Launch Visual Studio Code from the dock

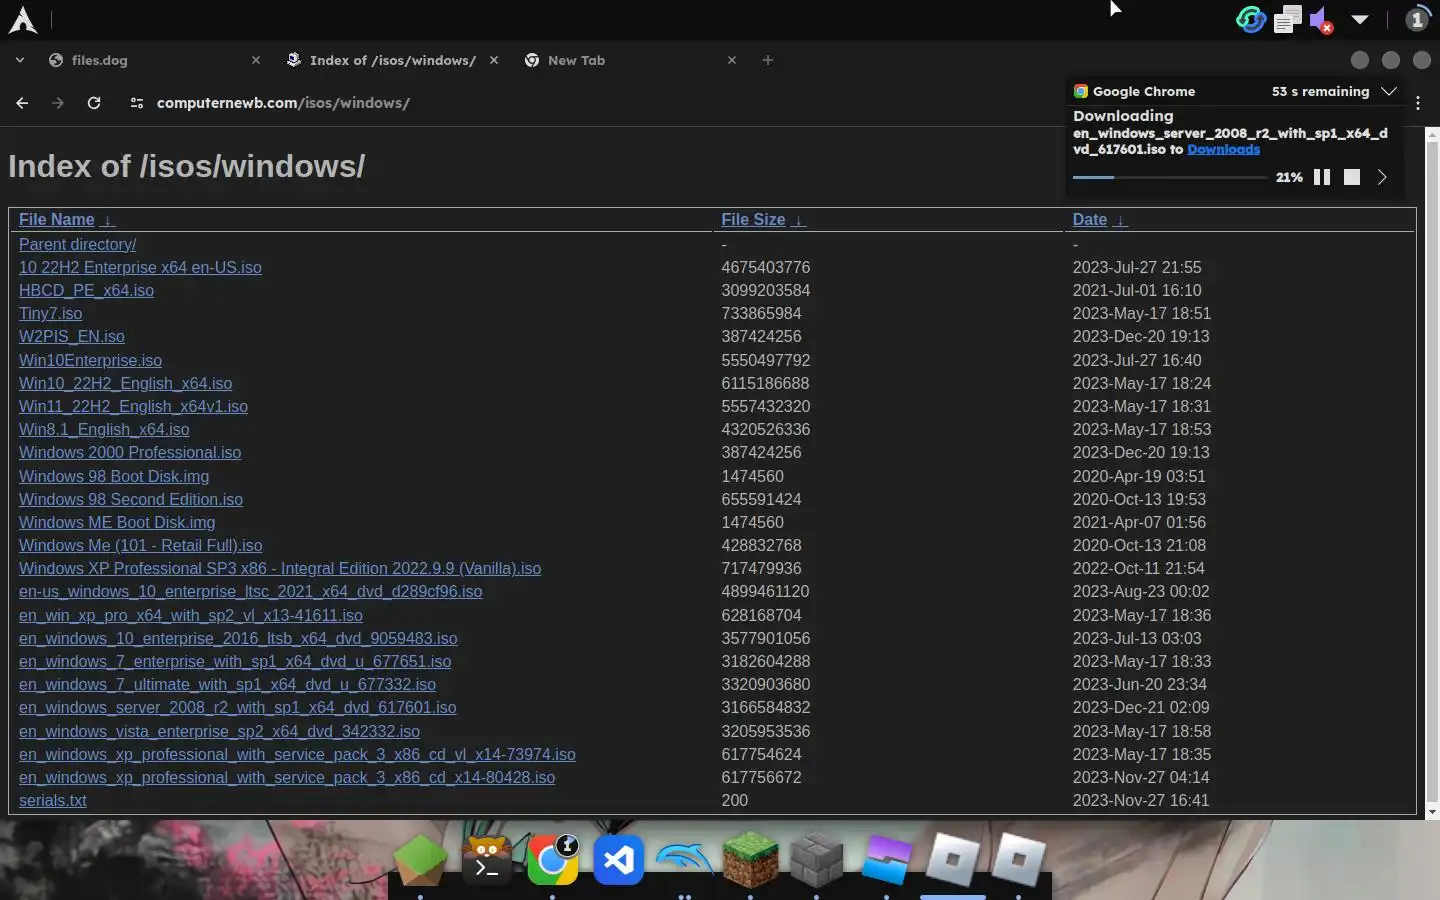(x=619, y=860)
